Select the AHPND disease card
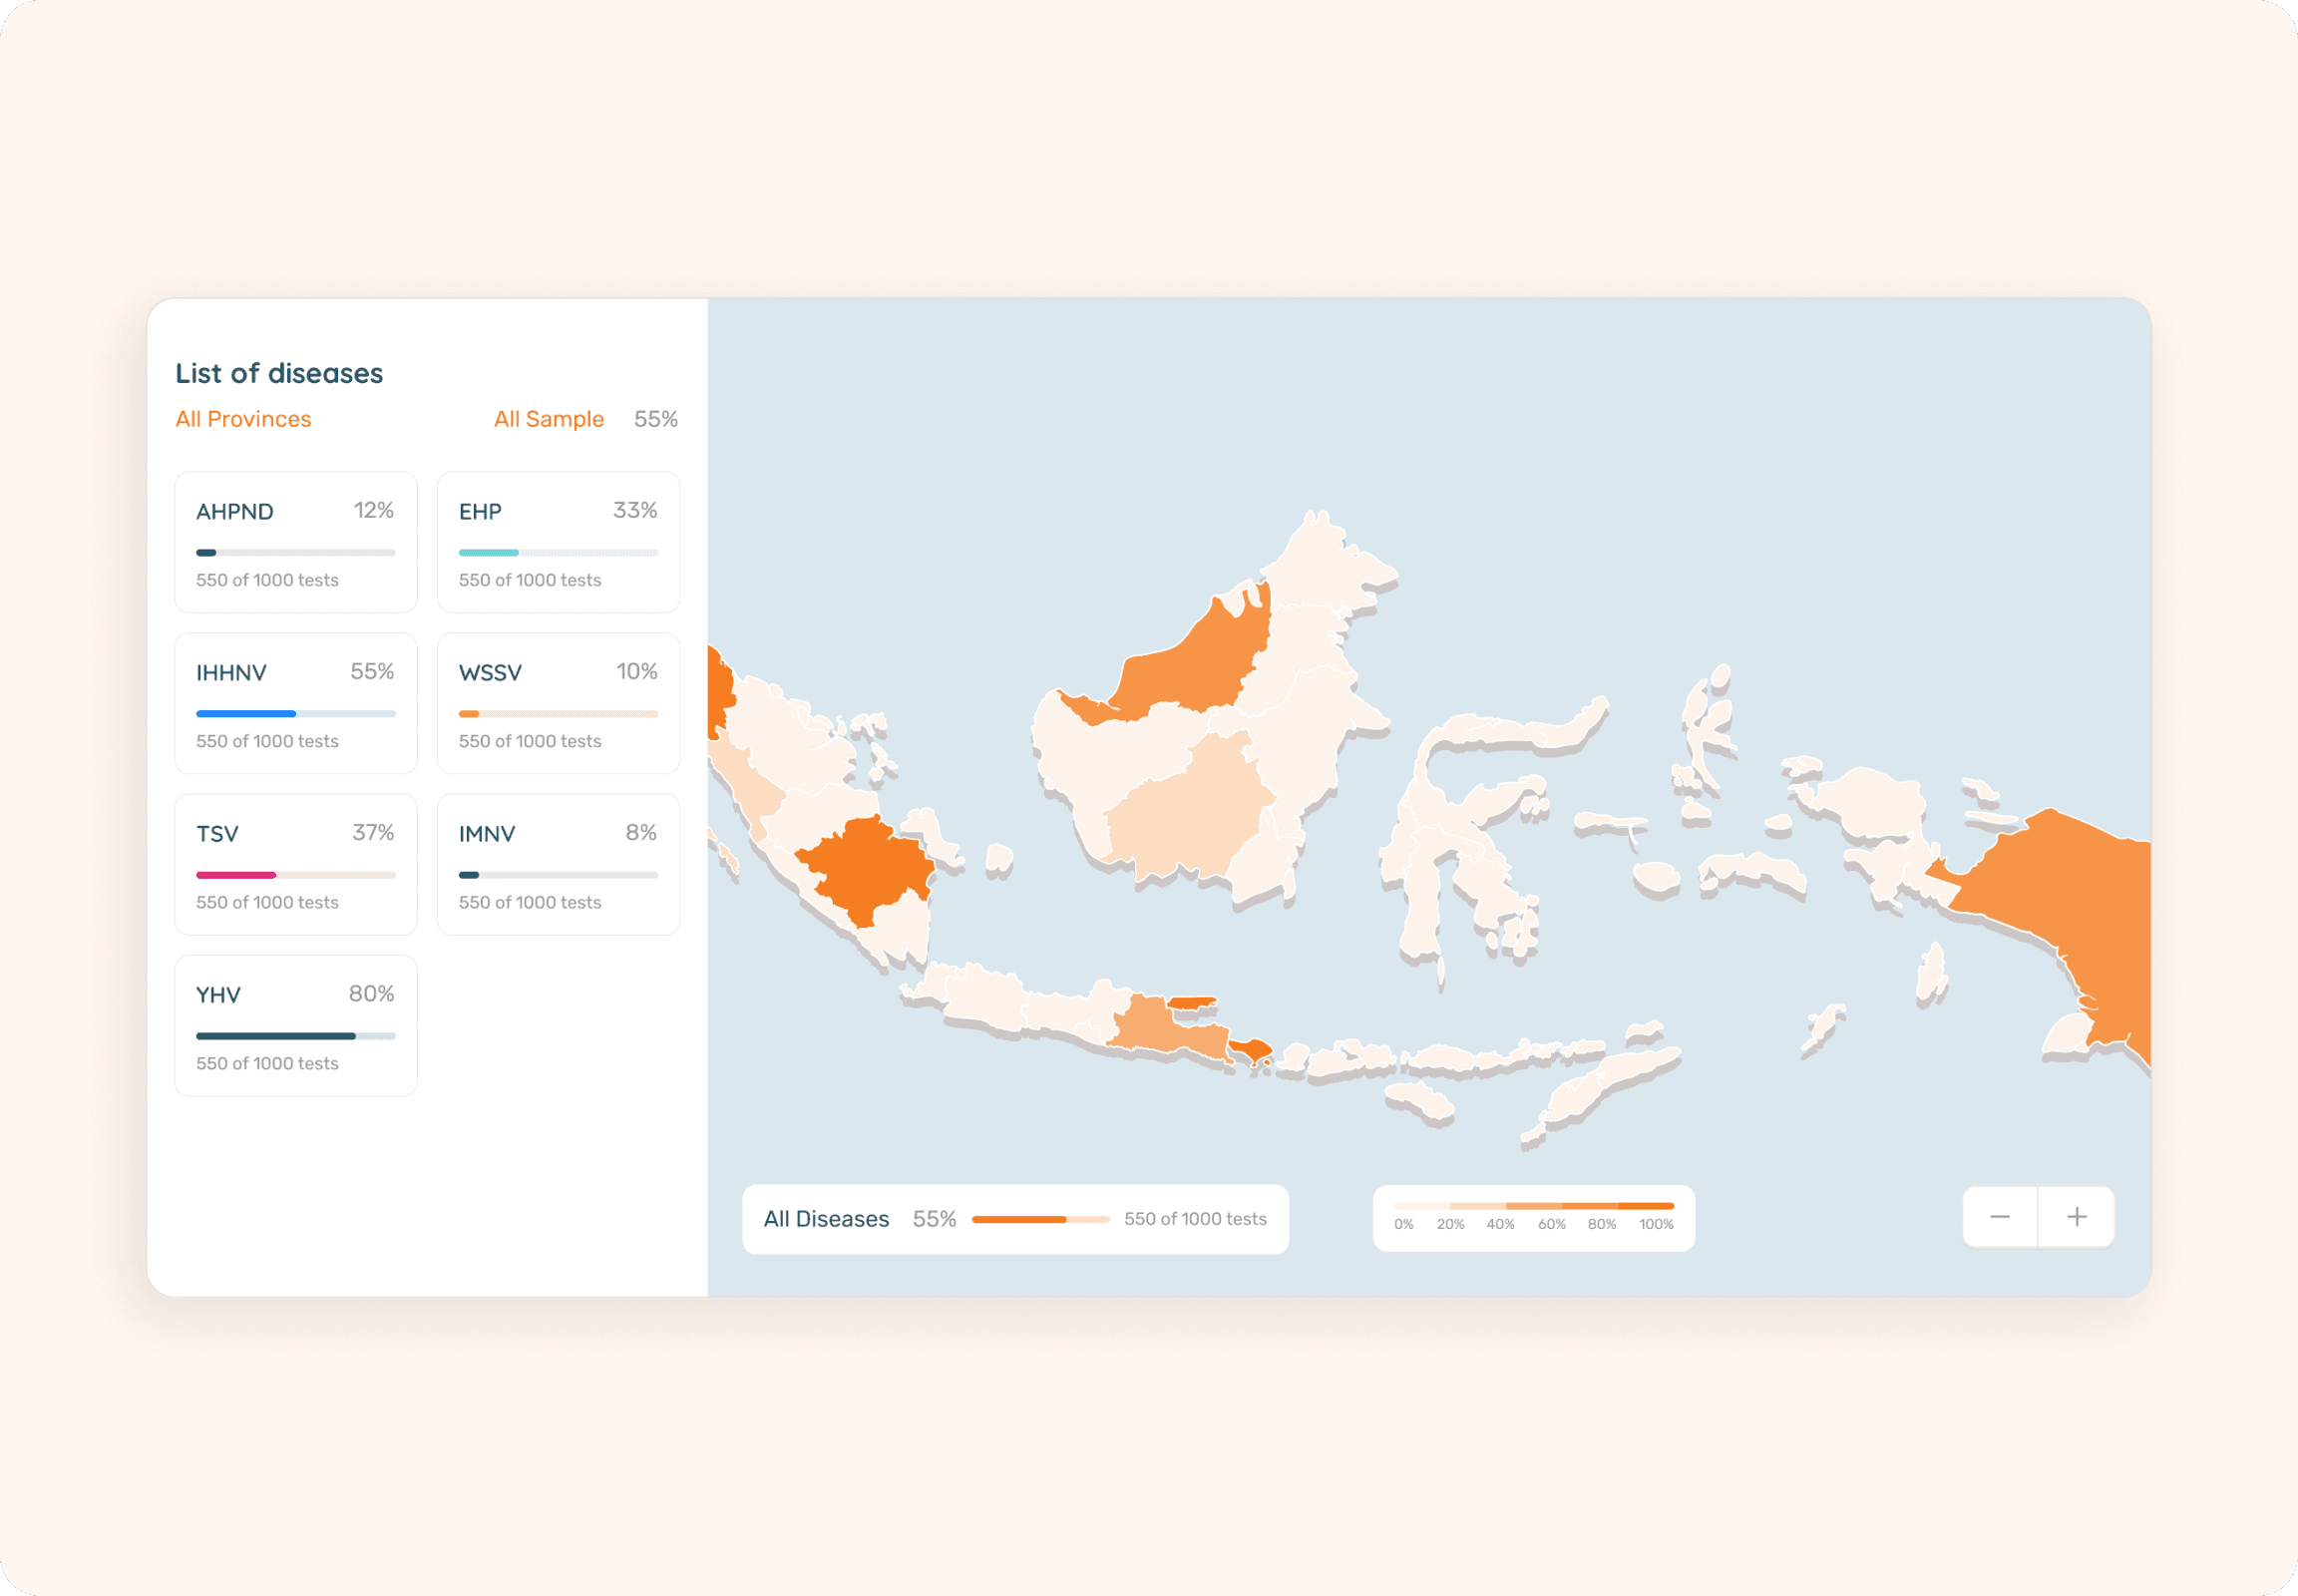 click(x=295, y=542)
